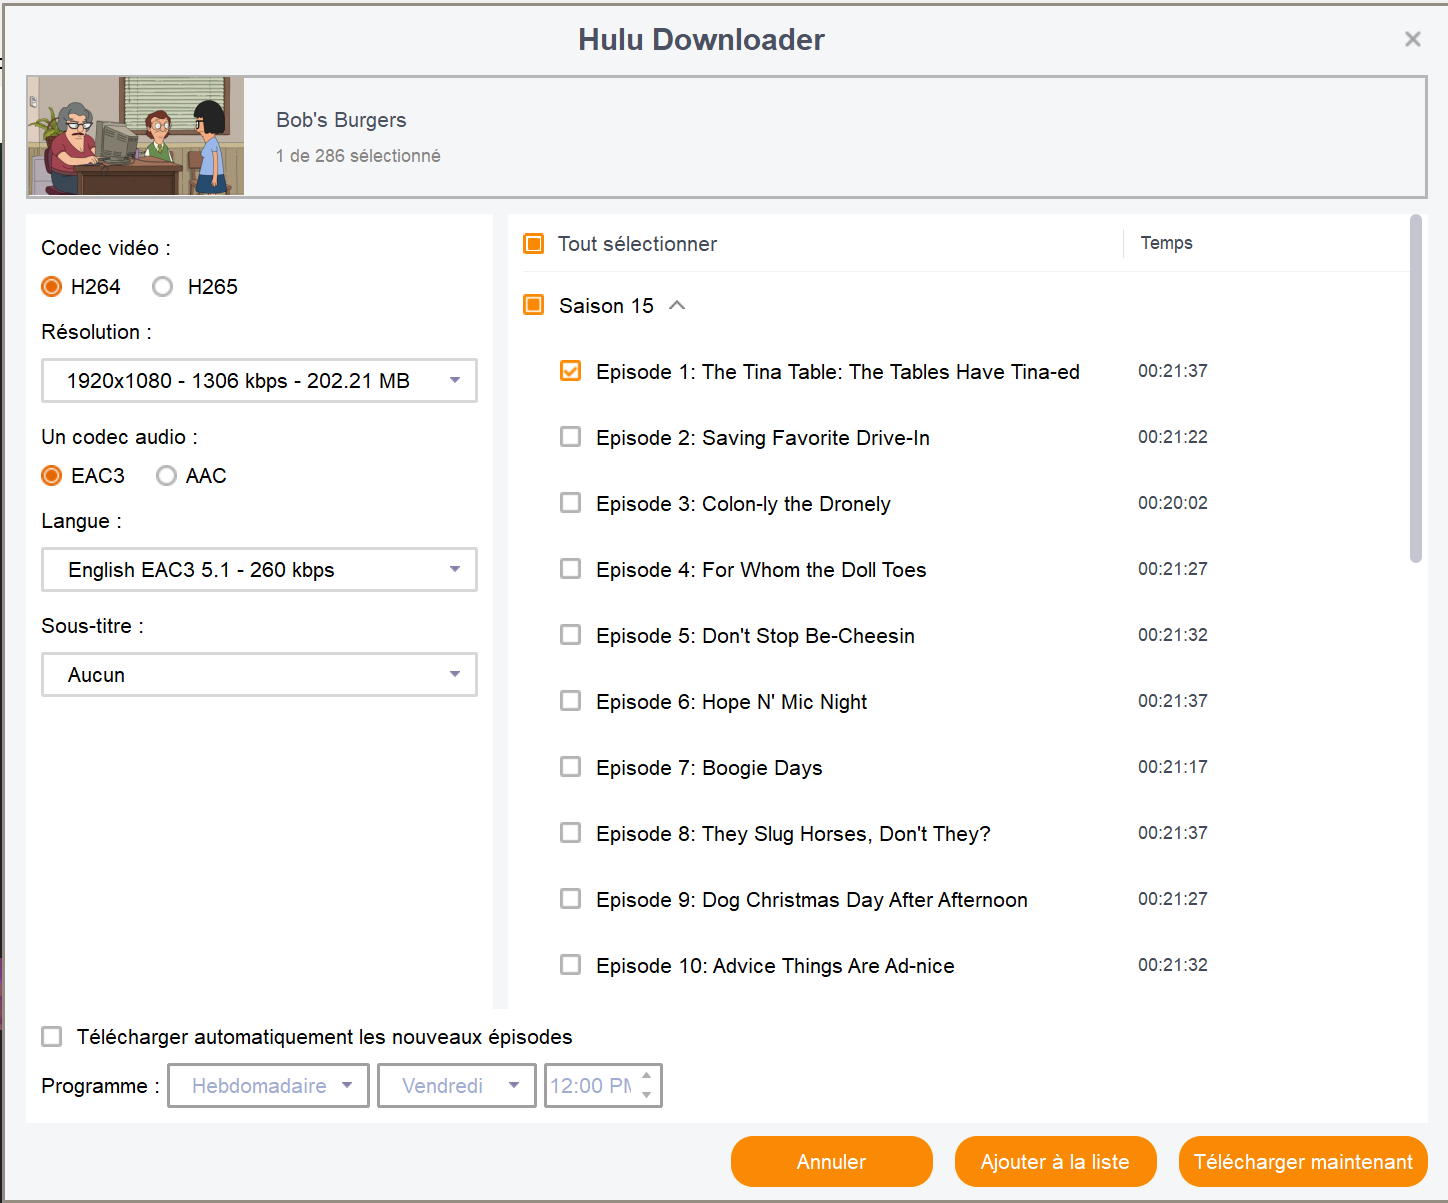Image resolution: width=1448 pixels, height=1203 pixels.
Task: Open the Vendredi day dropdown
Action: point(456,1086)
